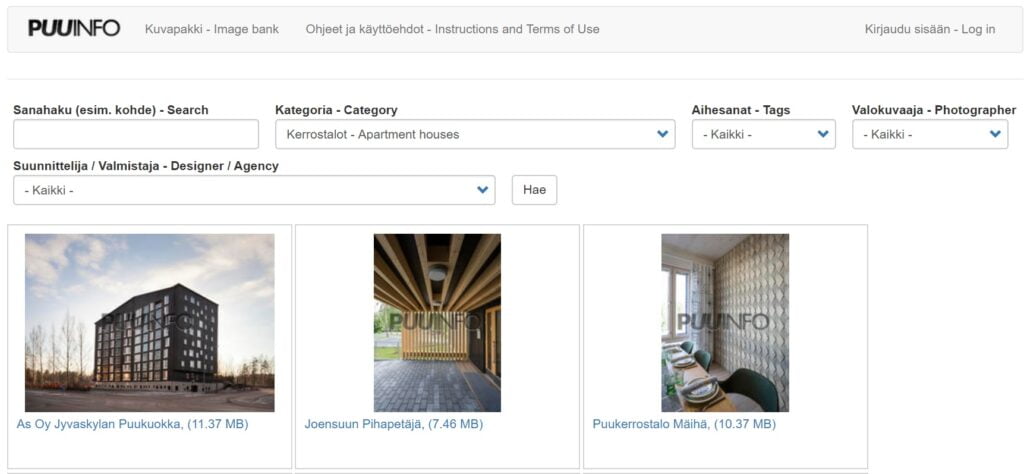Open Instructions and Terms of Use
1024x474 pixels.
pos(452,29)
